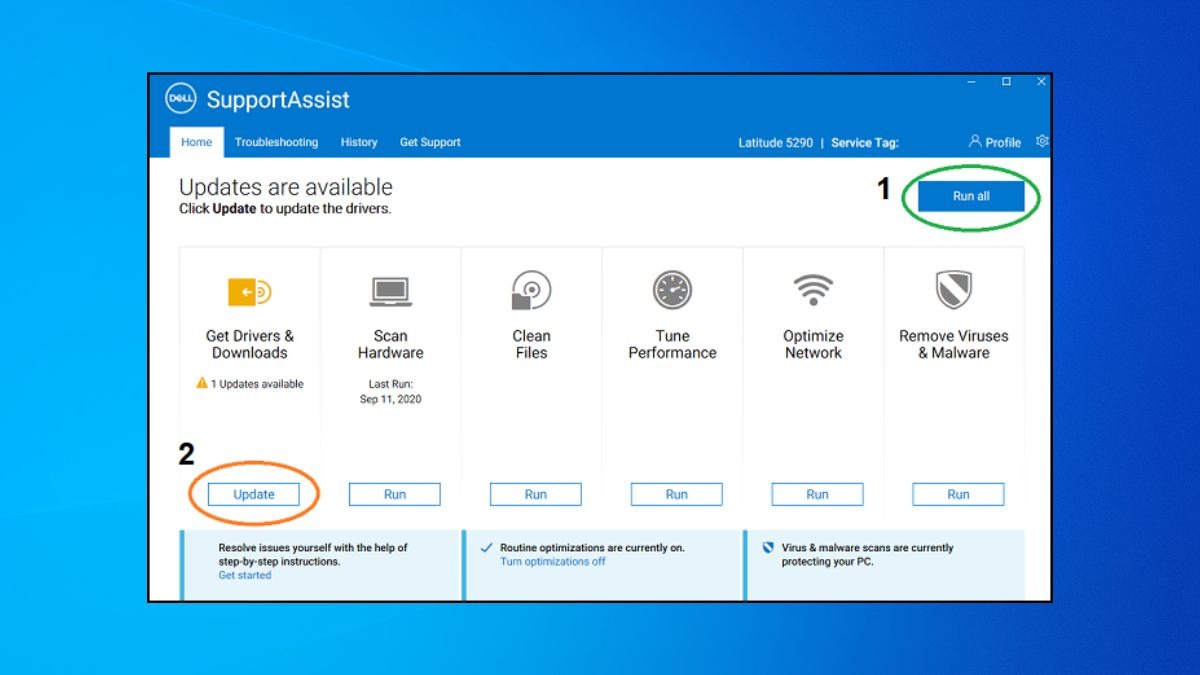Run the Scan Hardware task
The image size is (1200, 675).
pos(395,494)
